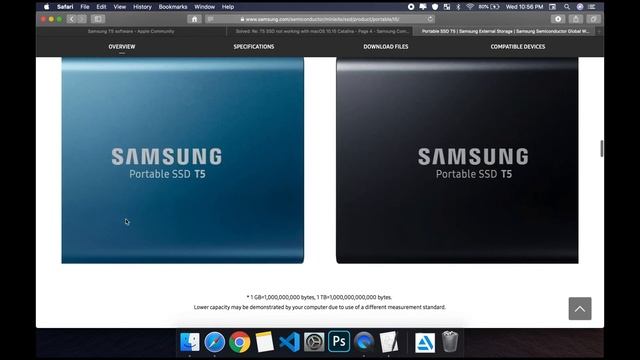This screenshot has width=640, height=360.
Task: Switch to Samsung T5 software Apple Community tab
Action: (x=131, y=31)
